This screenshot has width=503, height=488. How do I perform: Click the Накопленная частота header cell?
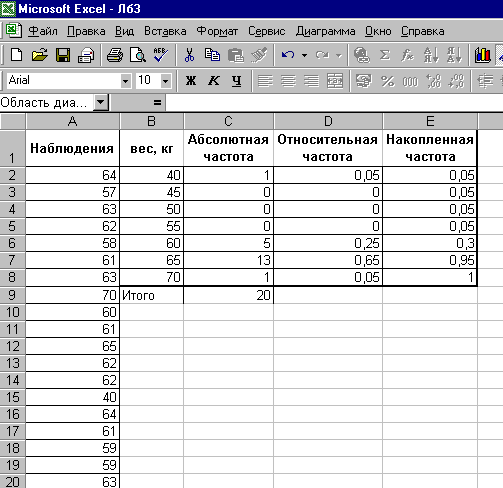tap(430, 148)
